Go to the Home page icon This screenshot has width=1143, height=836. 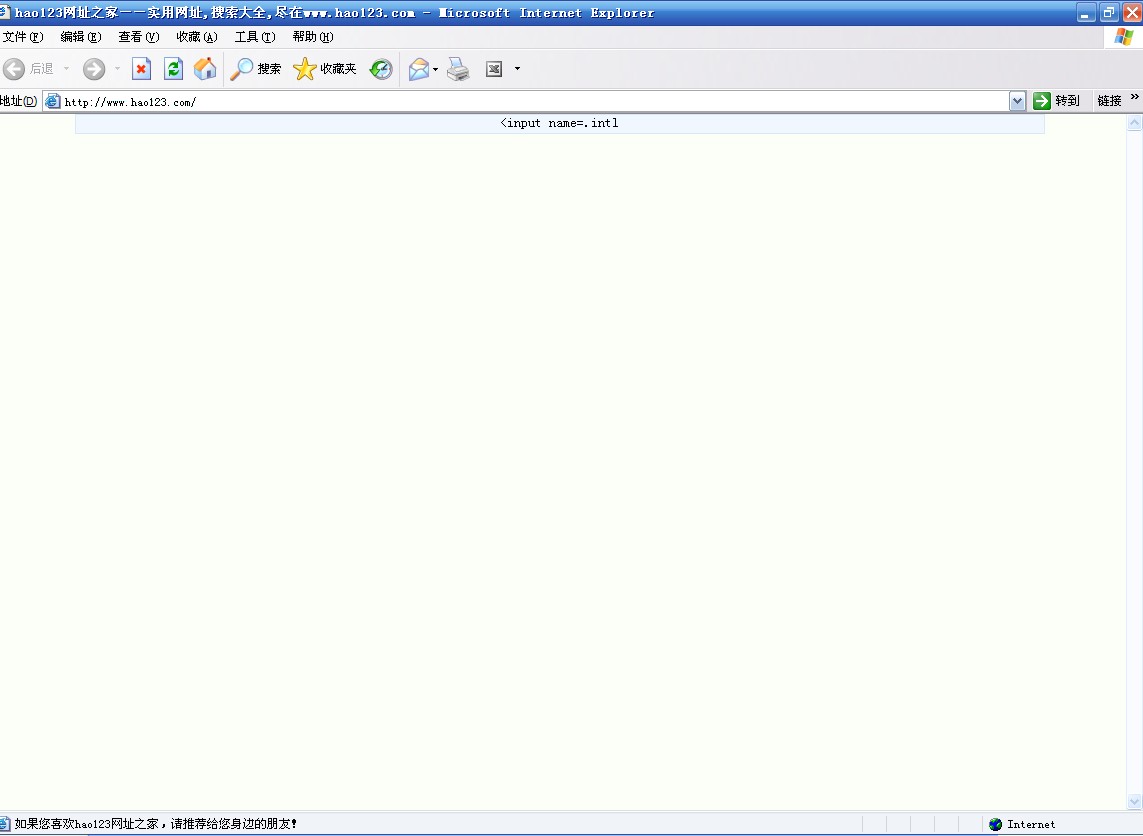[205, 69]
